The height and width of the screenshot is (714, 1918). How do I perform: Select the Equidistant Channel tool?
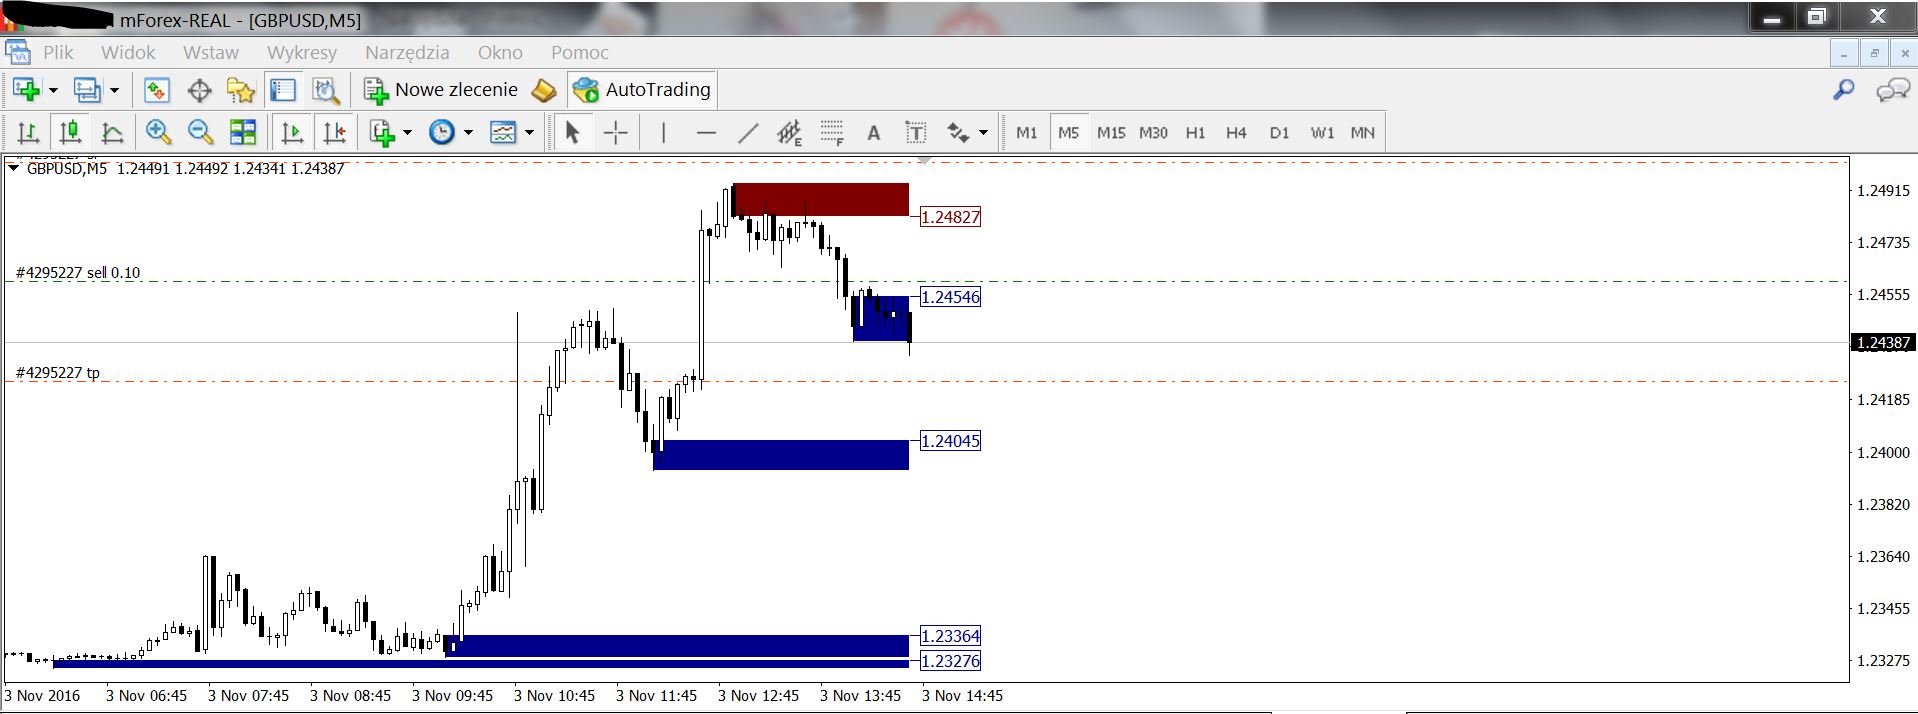[x=790, y=132]
